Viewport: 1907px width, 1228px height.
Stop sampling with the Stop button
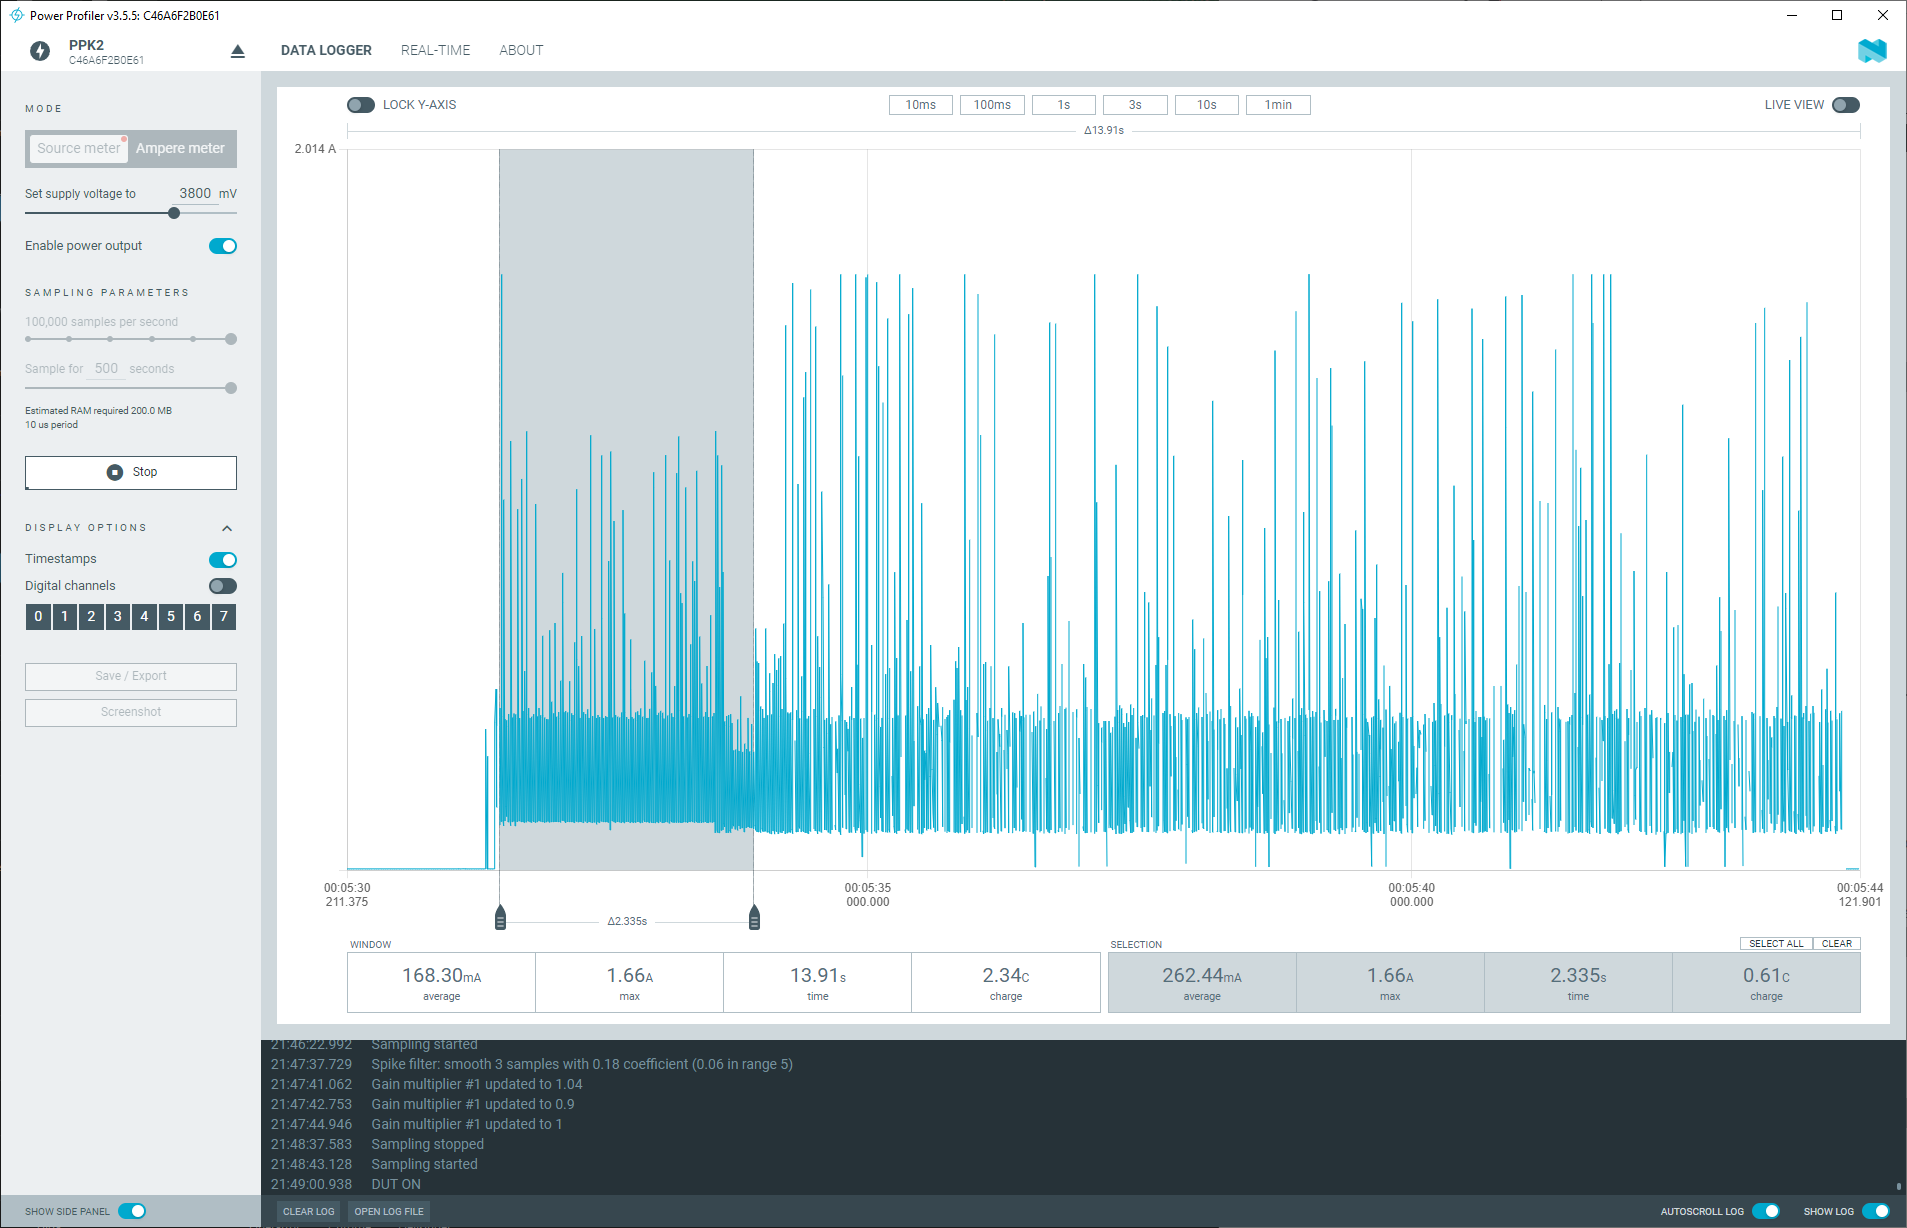click(131, 472)
